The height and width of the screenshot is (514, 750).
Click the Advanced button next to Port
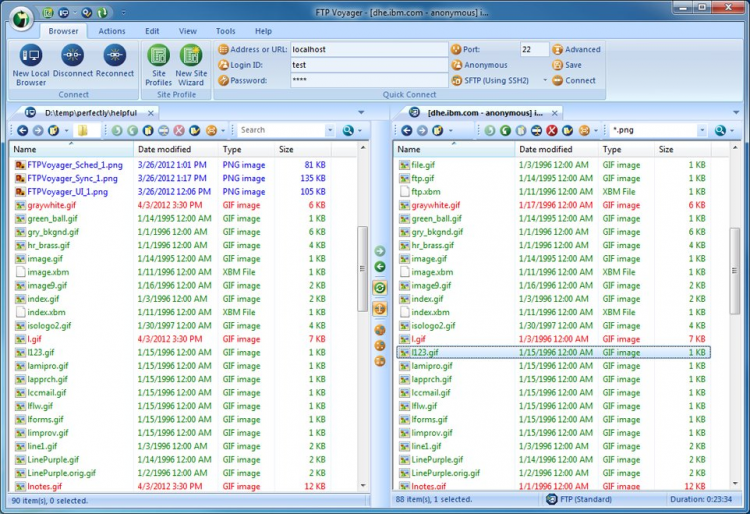point(576,49)
